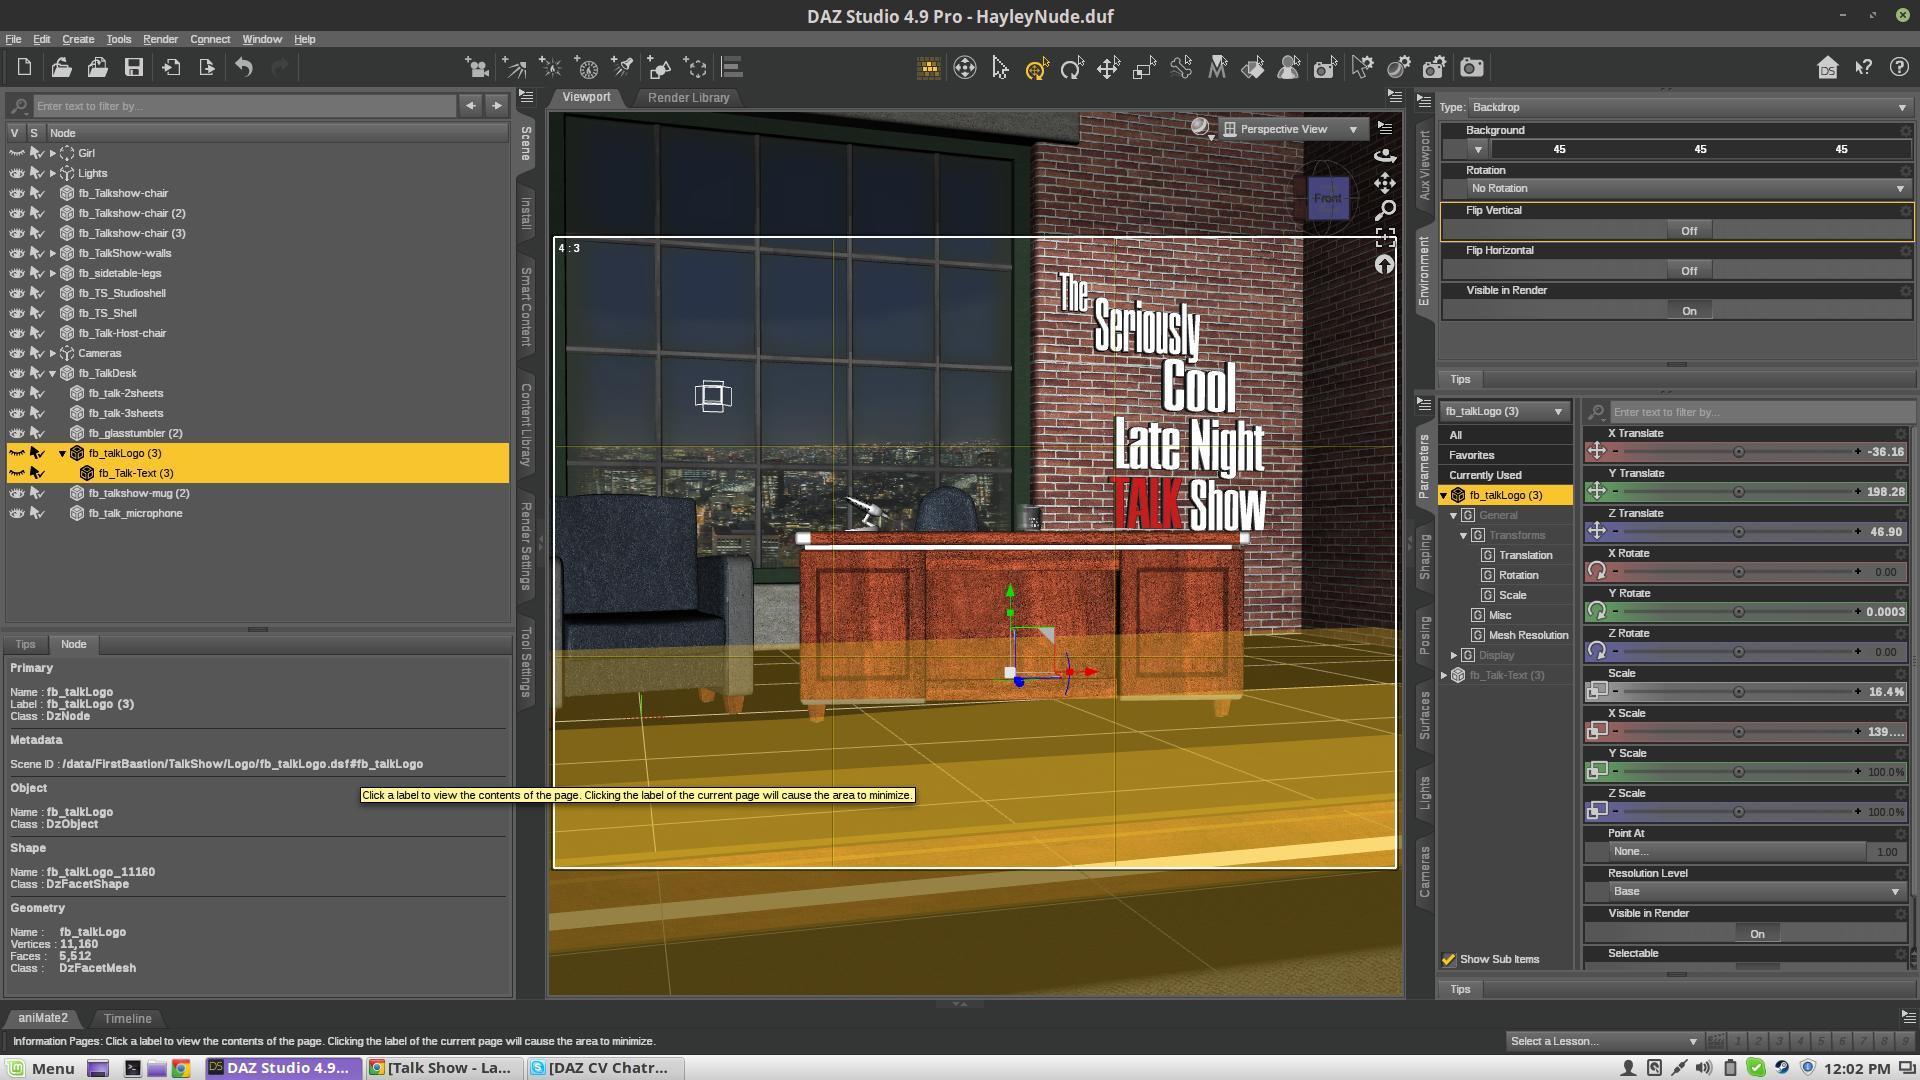Click the Undo arrow icon
Viewport: 1920px width, 1080px height.
click(x=244, y=68)
